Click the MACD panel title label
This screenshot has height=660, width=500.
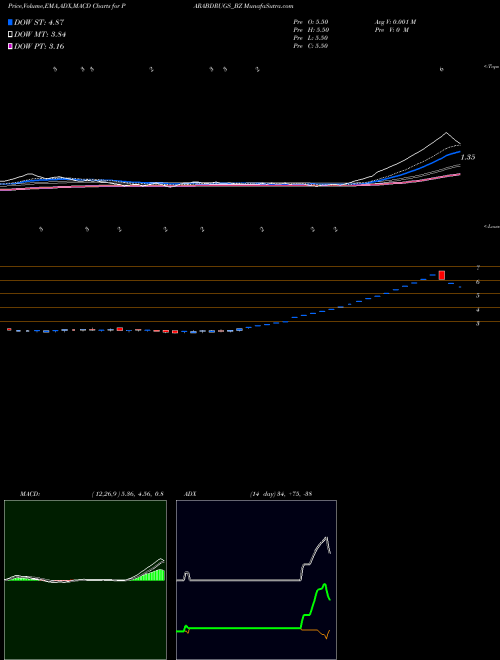30,494
